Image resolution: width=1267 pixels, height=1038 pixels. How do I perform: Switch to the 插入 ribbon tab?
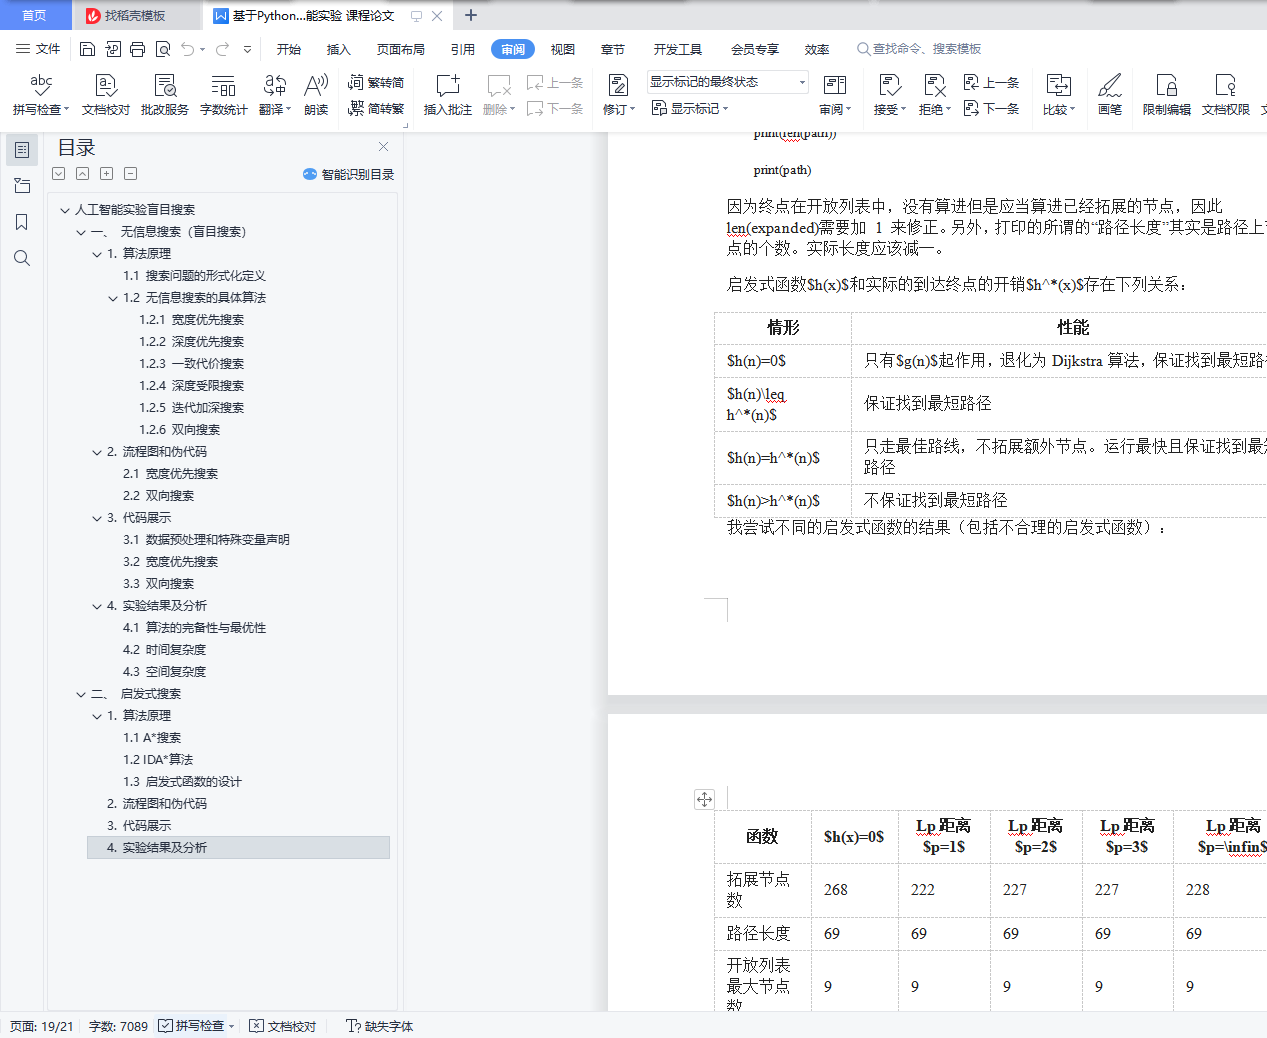coord(339,49)
